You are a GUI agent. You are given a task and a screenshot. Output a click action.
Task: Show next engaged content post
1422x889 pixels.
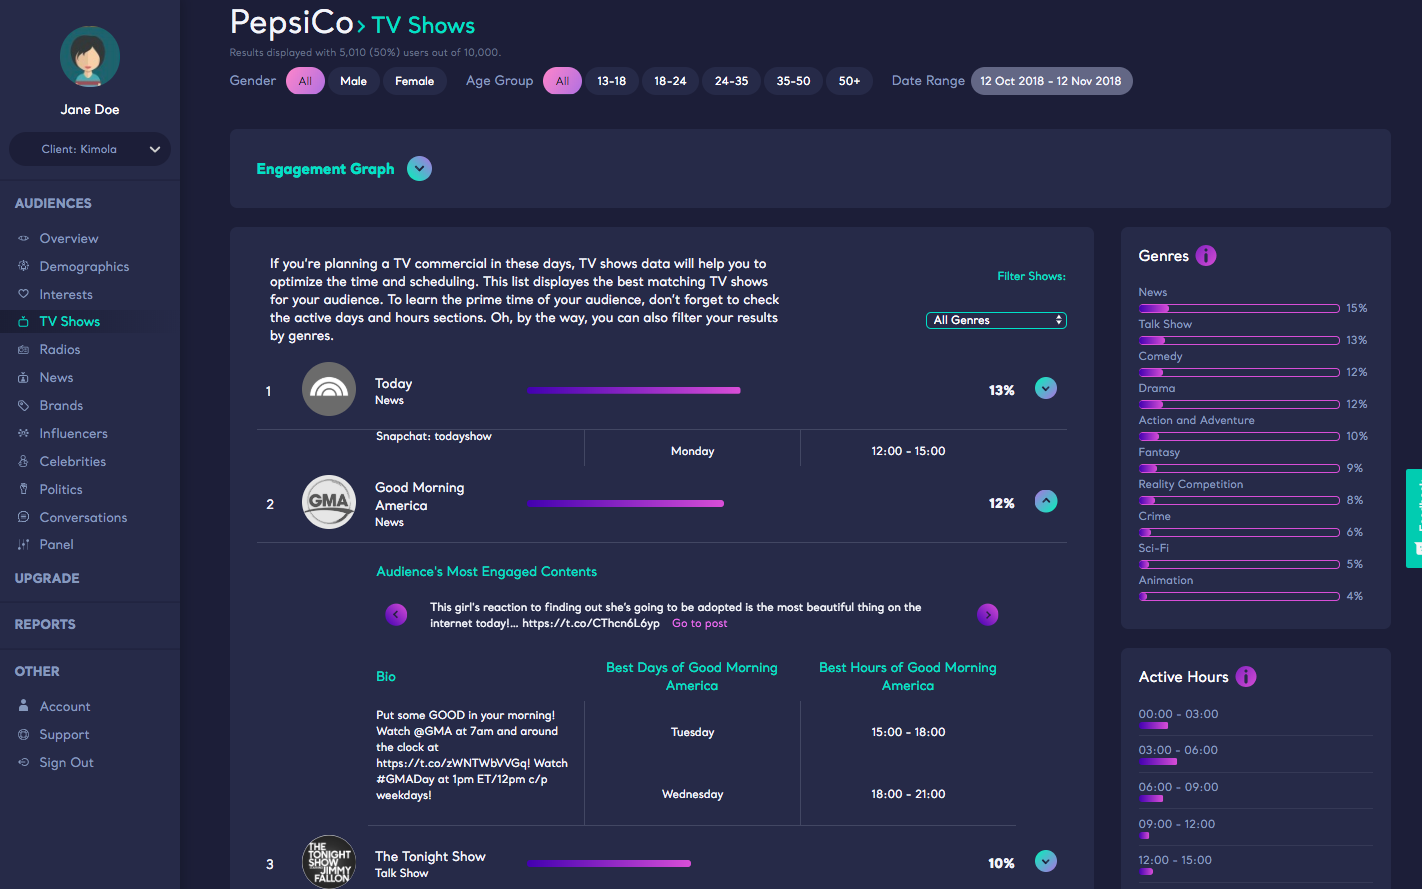(988, 615)
